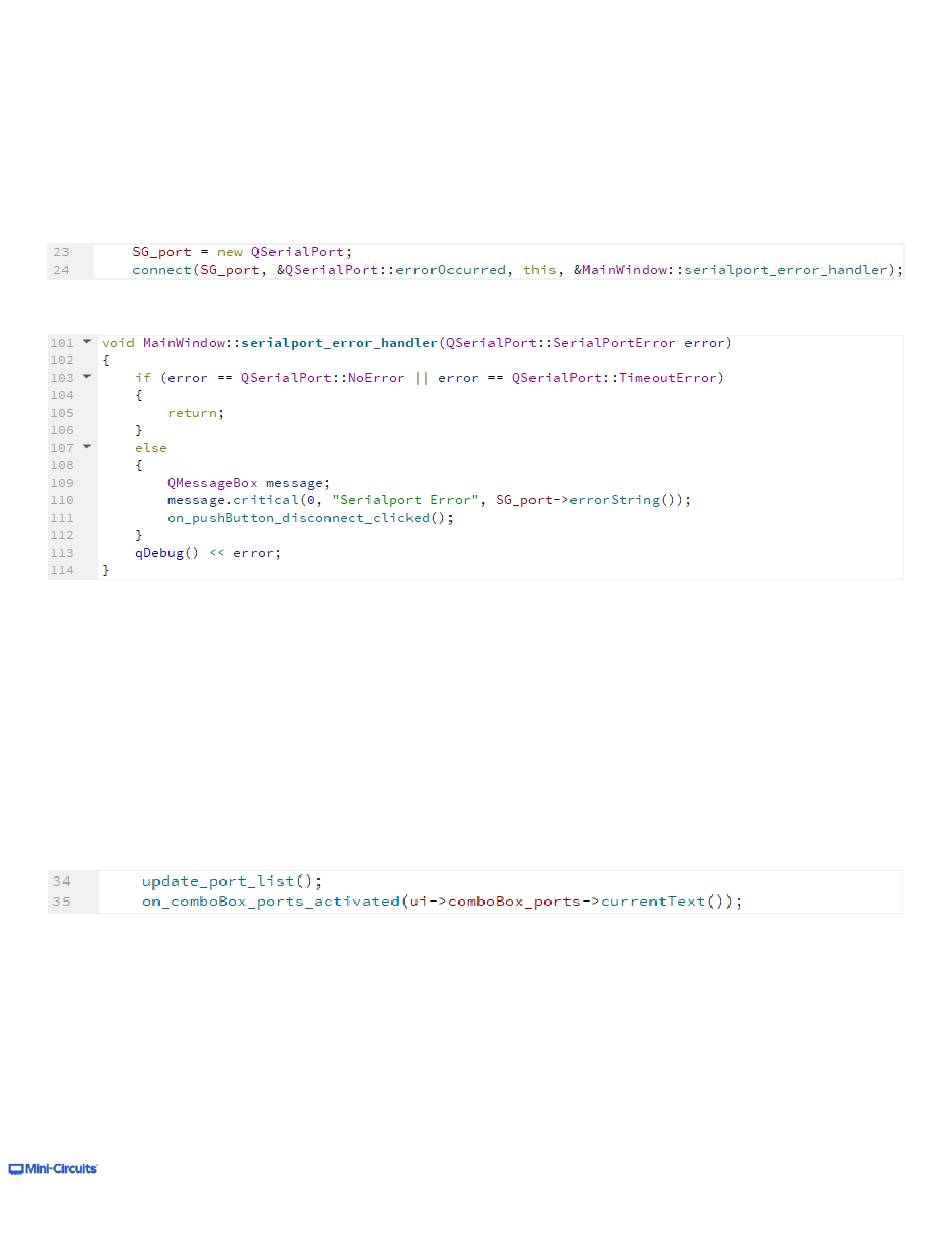This screenshot has width=950, height=1237.
Task: Collapse the fold arrow at line 101
Action: click(x=87, y=342)
